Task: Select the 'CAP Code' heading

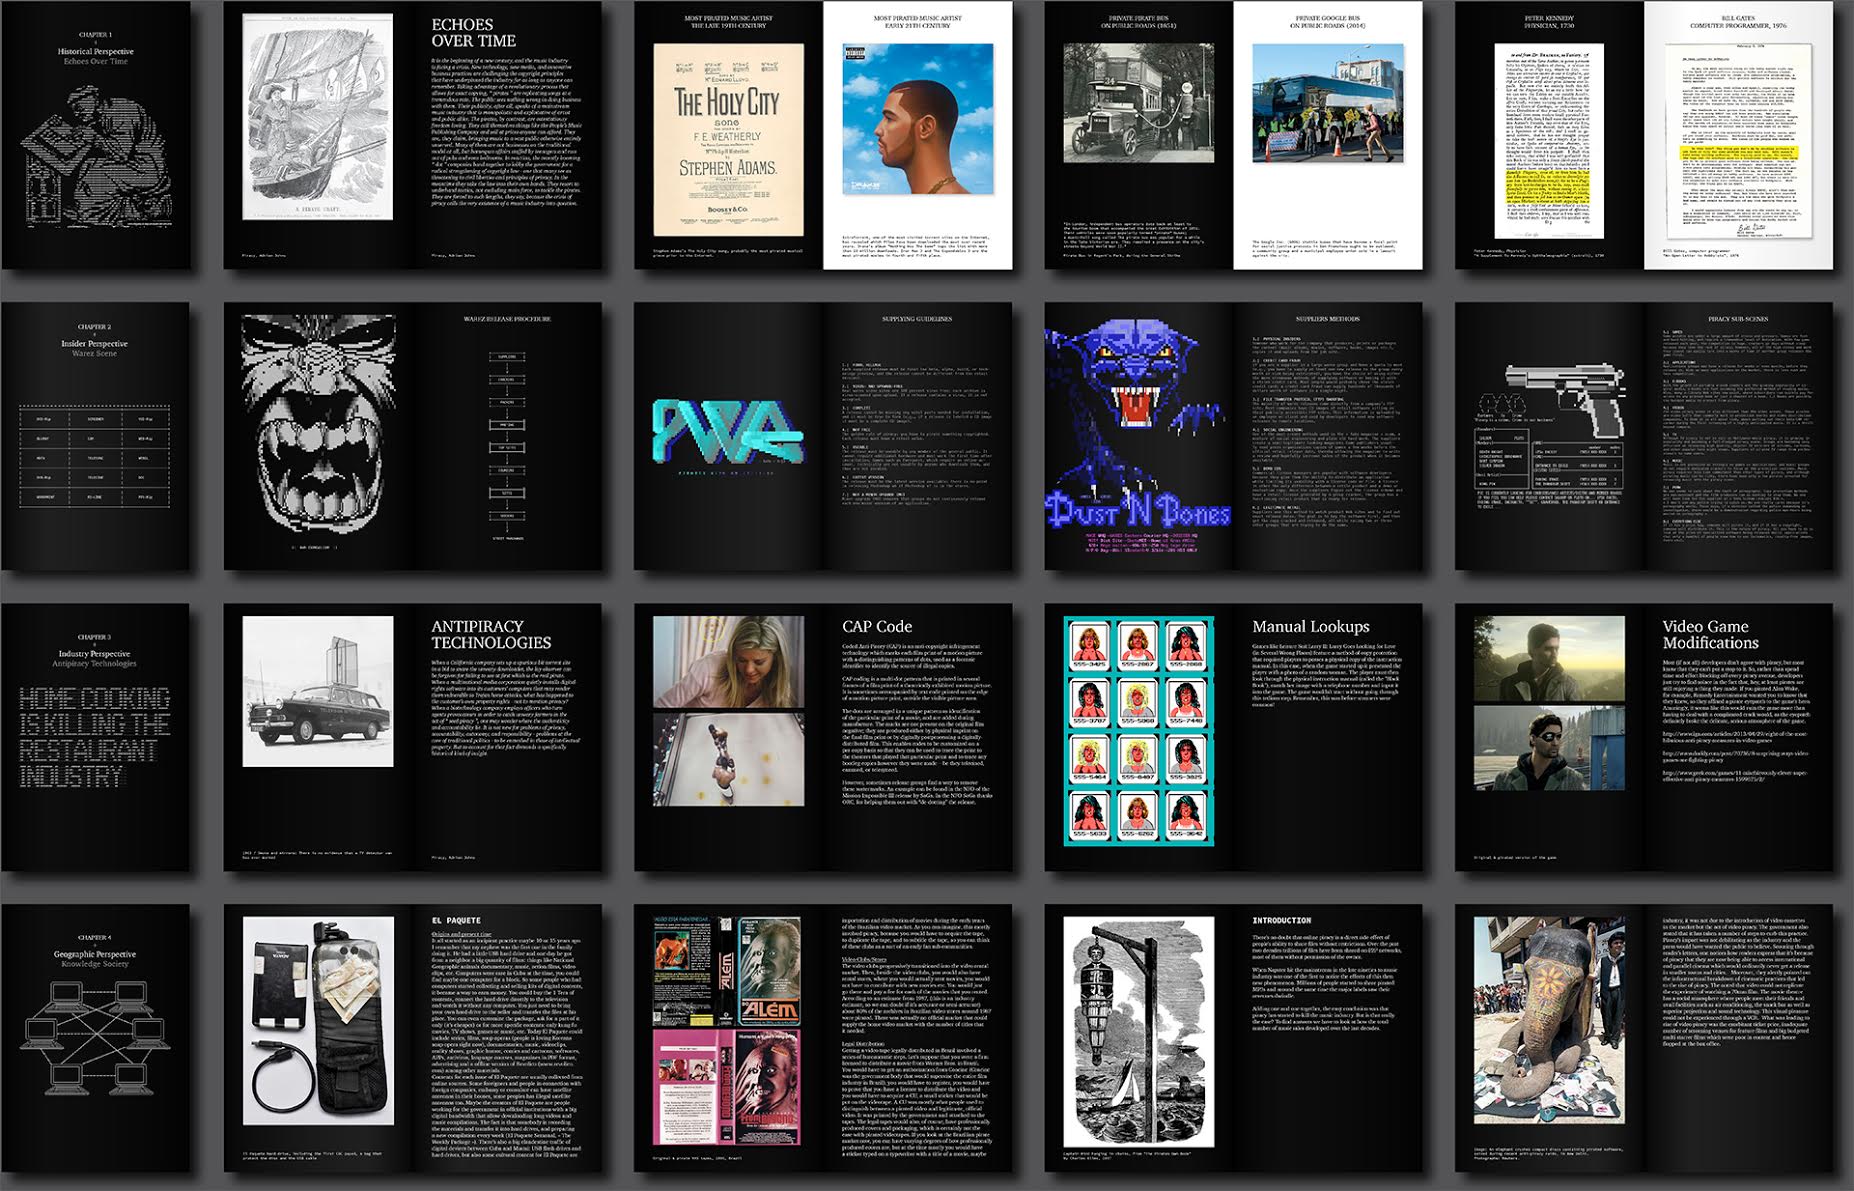Action: point(877,626)
